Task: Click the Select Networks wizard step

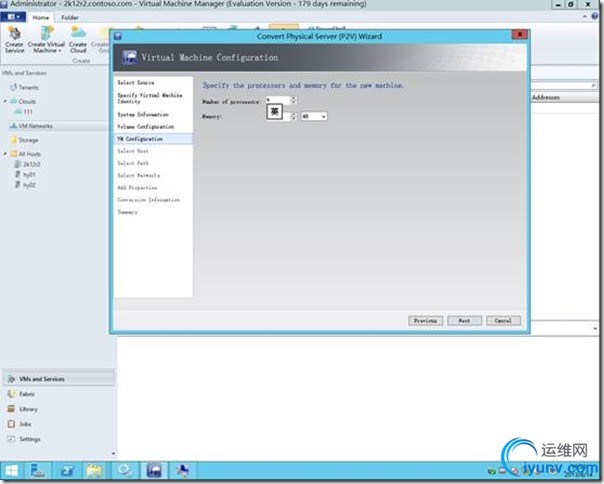Action: tap(139, 175)
